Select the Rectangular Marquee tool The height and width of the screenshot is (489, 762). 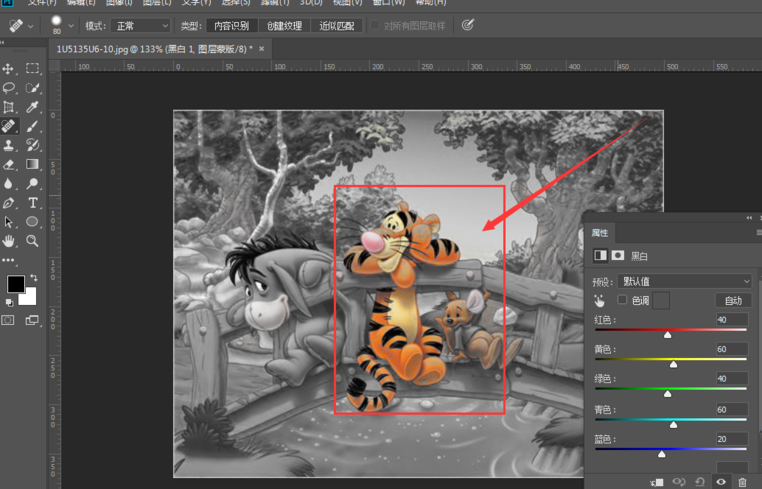[x=32, y=69]
